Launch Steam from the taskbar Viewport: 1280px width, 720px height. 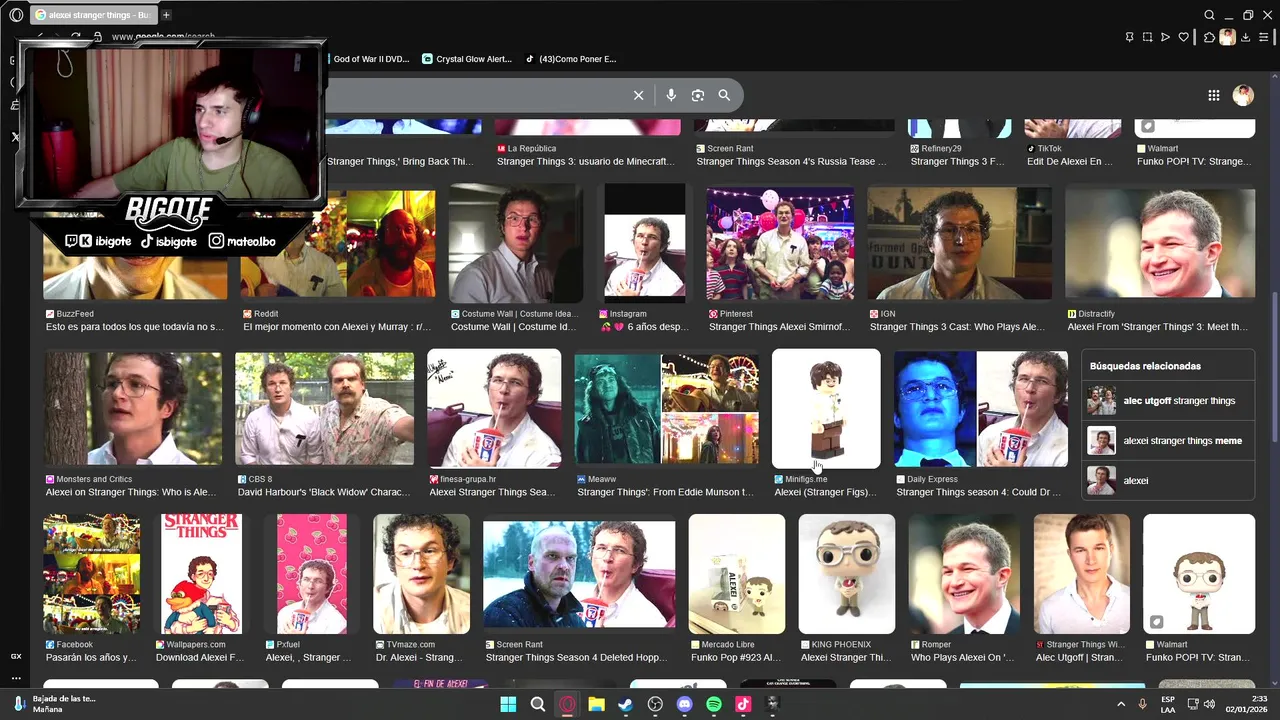(625, 704)
